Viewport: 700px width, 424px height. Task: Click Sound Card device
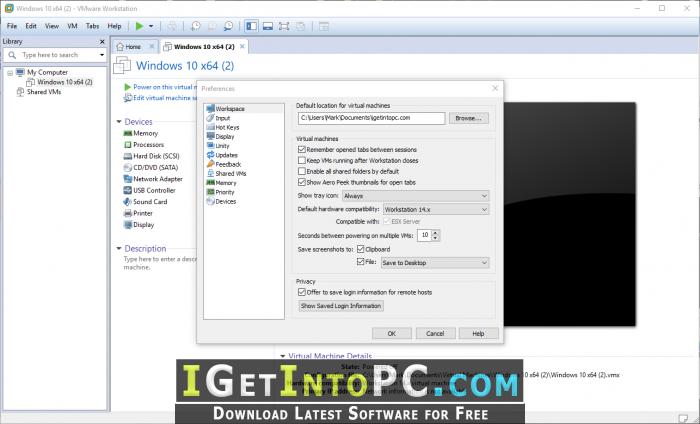click(x=146, y=202)
